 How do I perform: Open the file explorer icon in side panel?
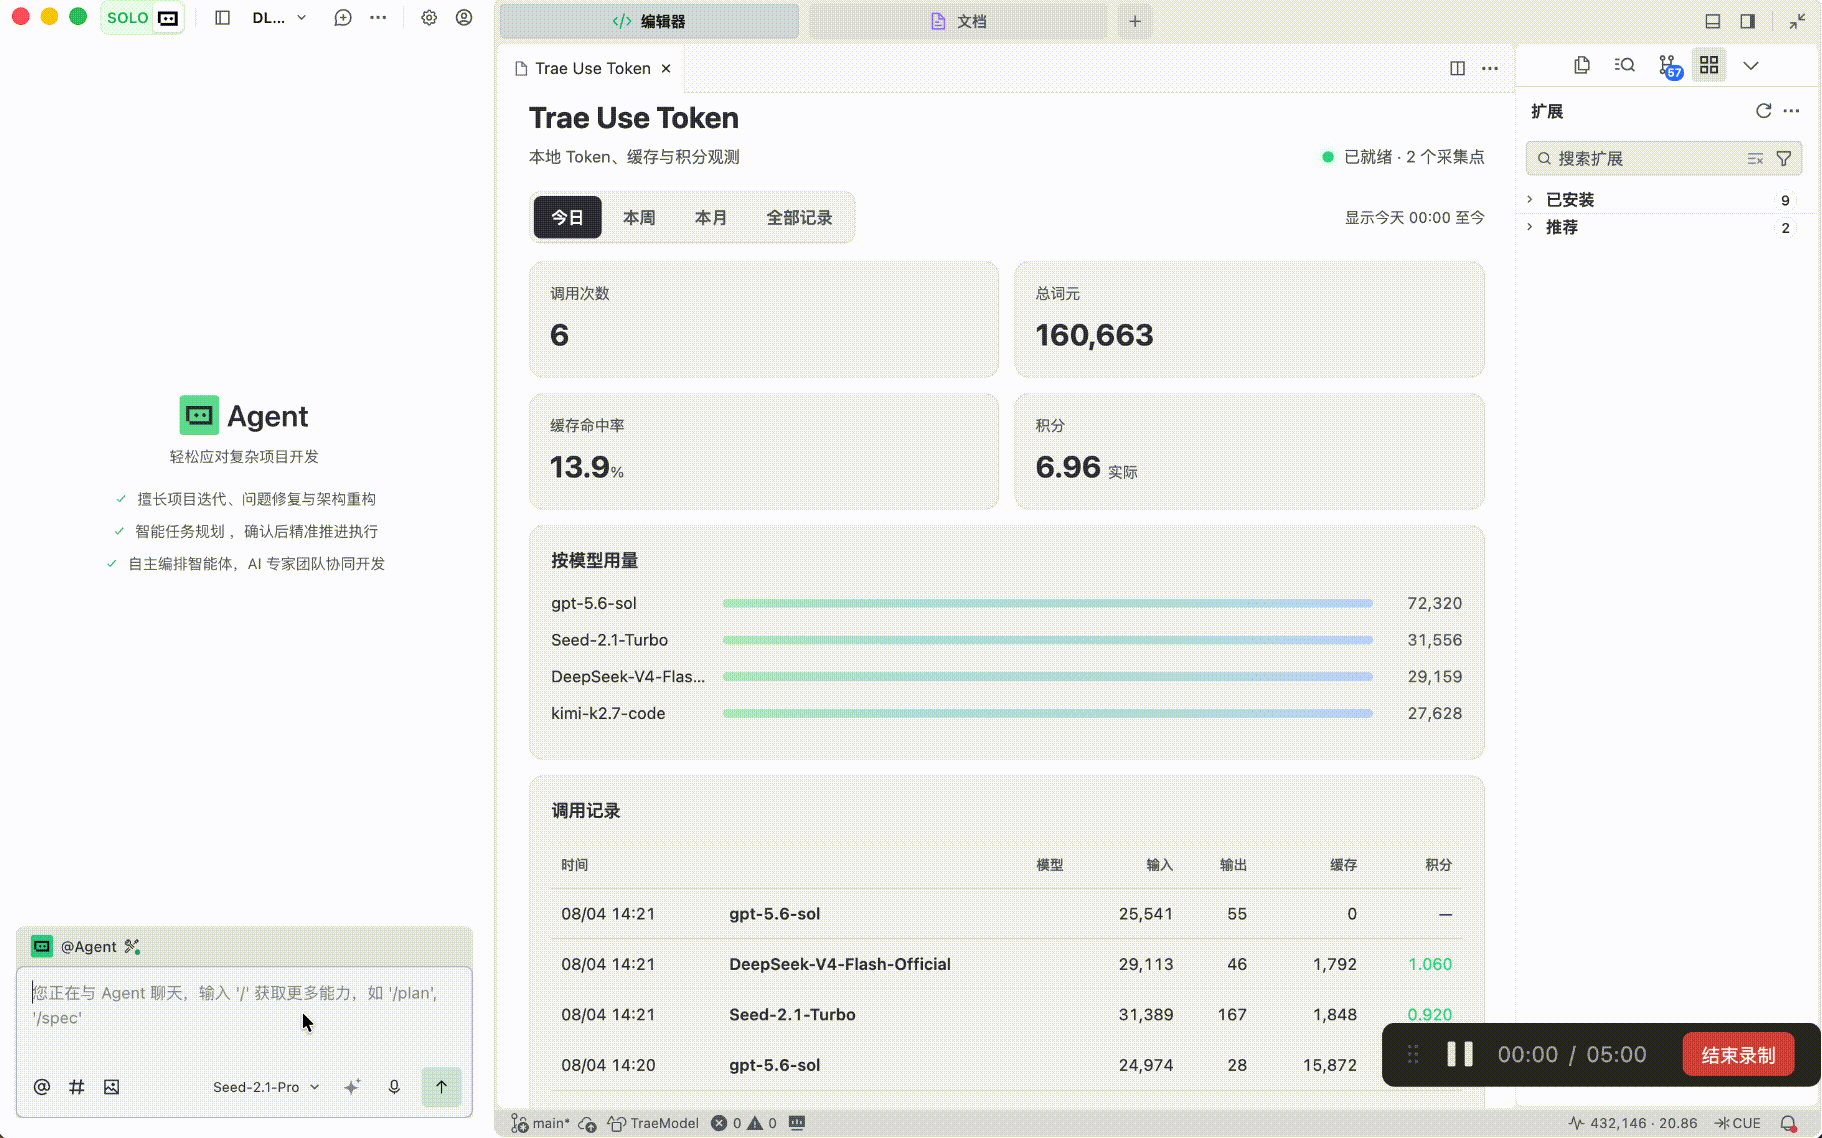(x=1581, y=65)
